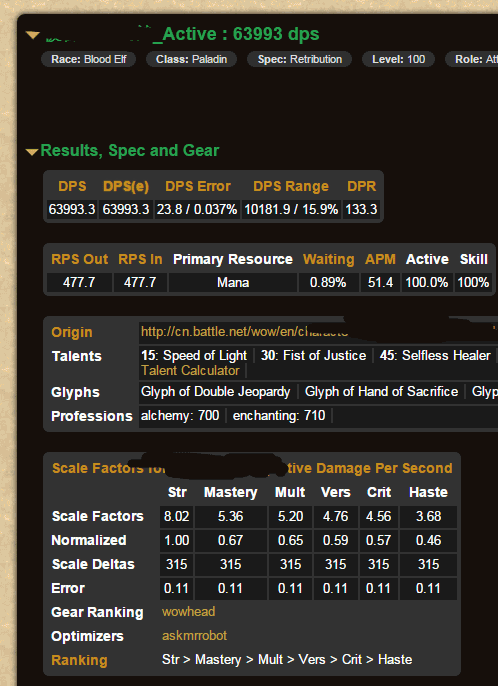Click the DPS Error column header

click(198, 186)
